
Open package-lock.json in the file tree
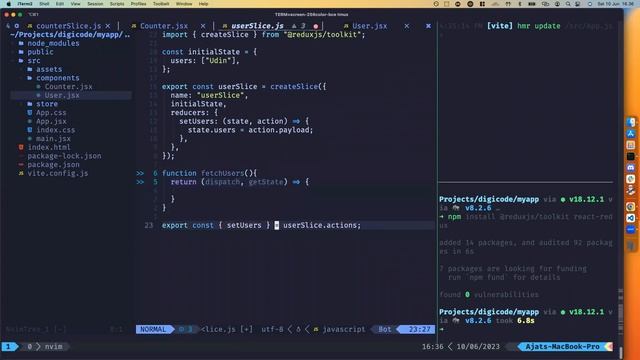(x=64, y=156)
